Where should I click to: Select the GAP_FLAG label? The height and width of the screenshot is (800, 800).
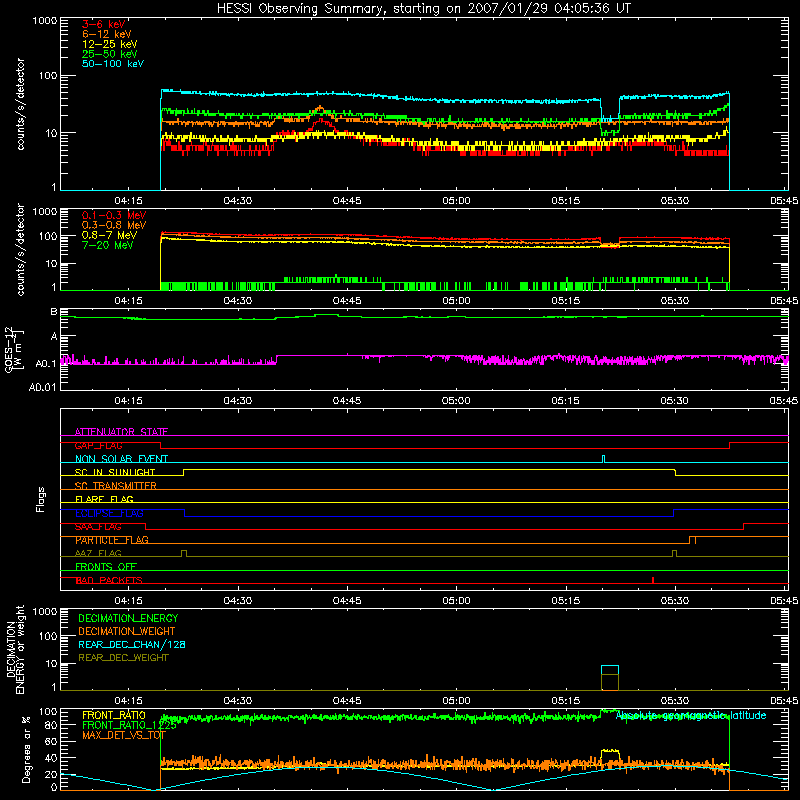pyautogui.click(x=98, y=445)
